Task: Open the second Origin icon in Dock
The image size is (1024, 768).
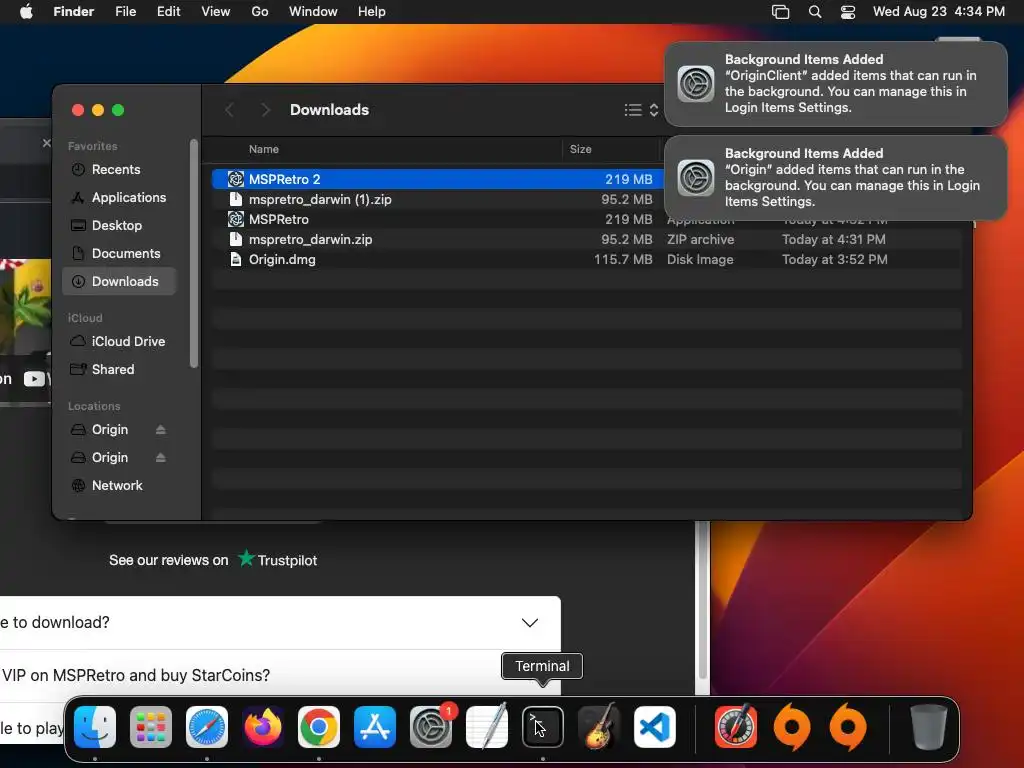Action: 848,727
